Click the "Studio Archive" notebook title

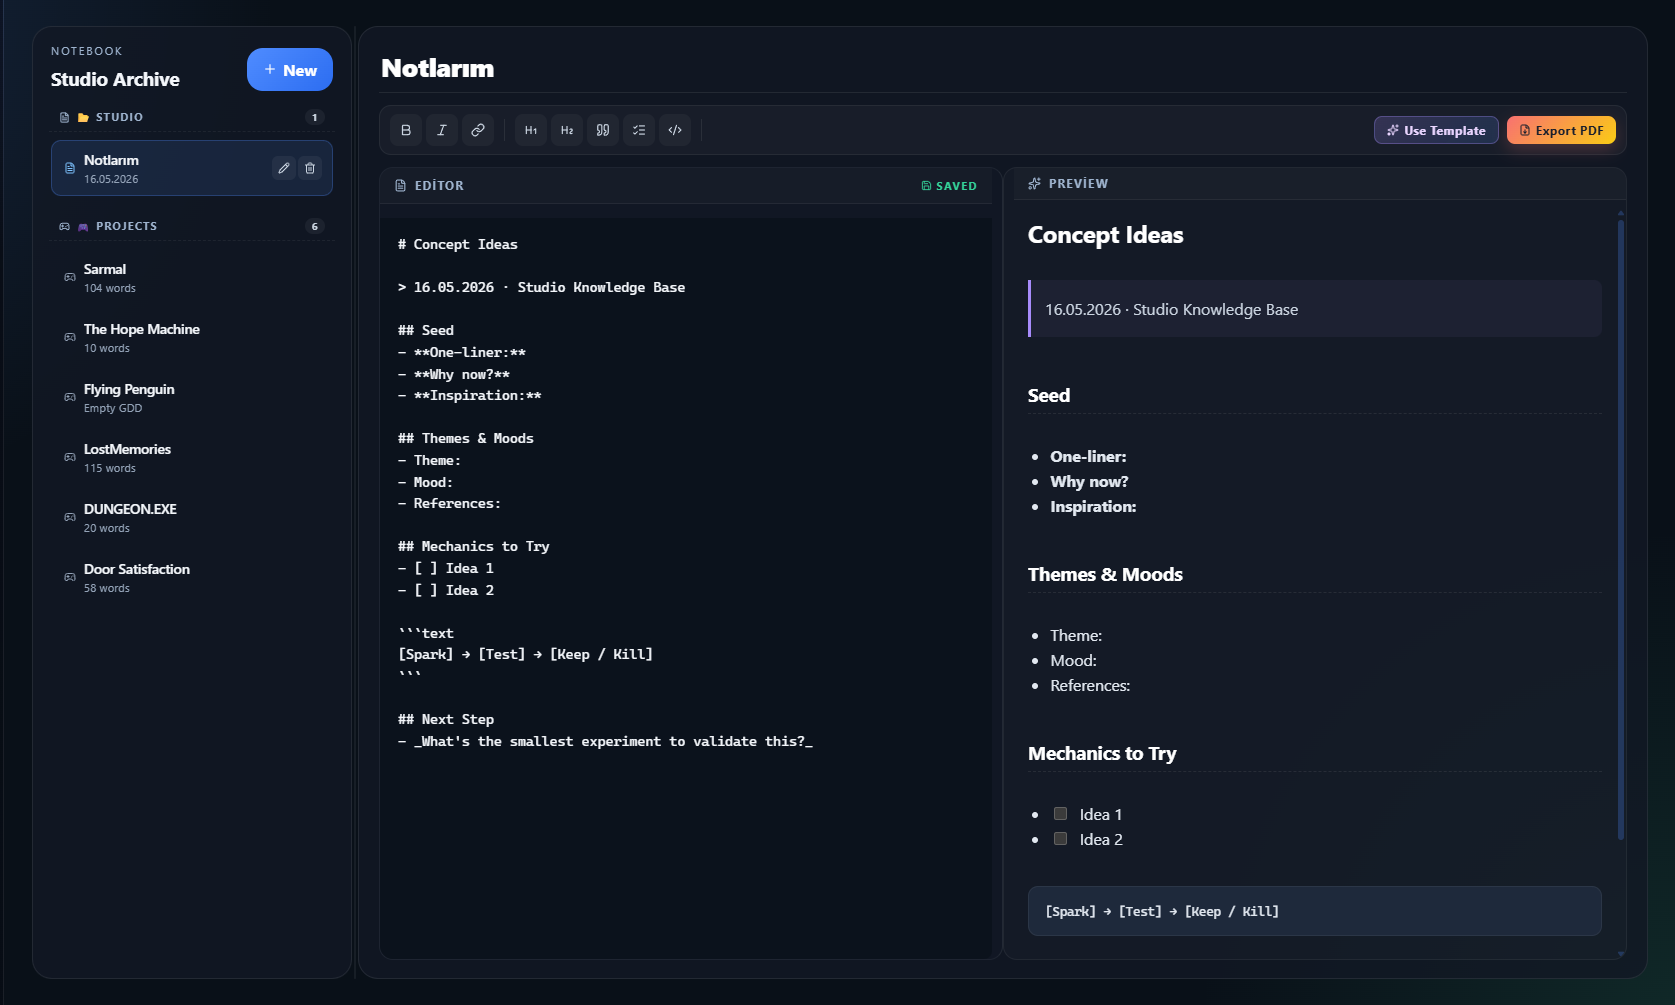[115, 79]
